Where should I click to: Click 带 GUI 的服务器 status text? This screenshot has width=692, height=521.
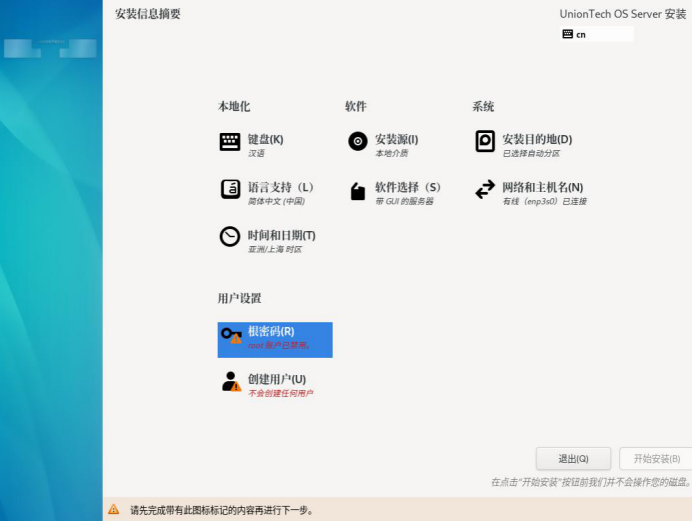click(404, 201)
